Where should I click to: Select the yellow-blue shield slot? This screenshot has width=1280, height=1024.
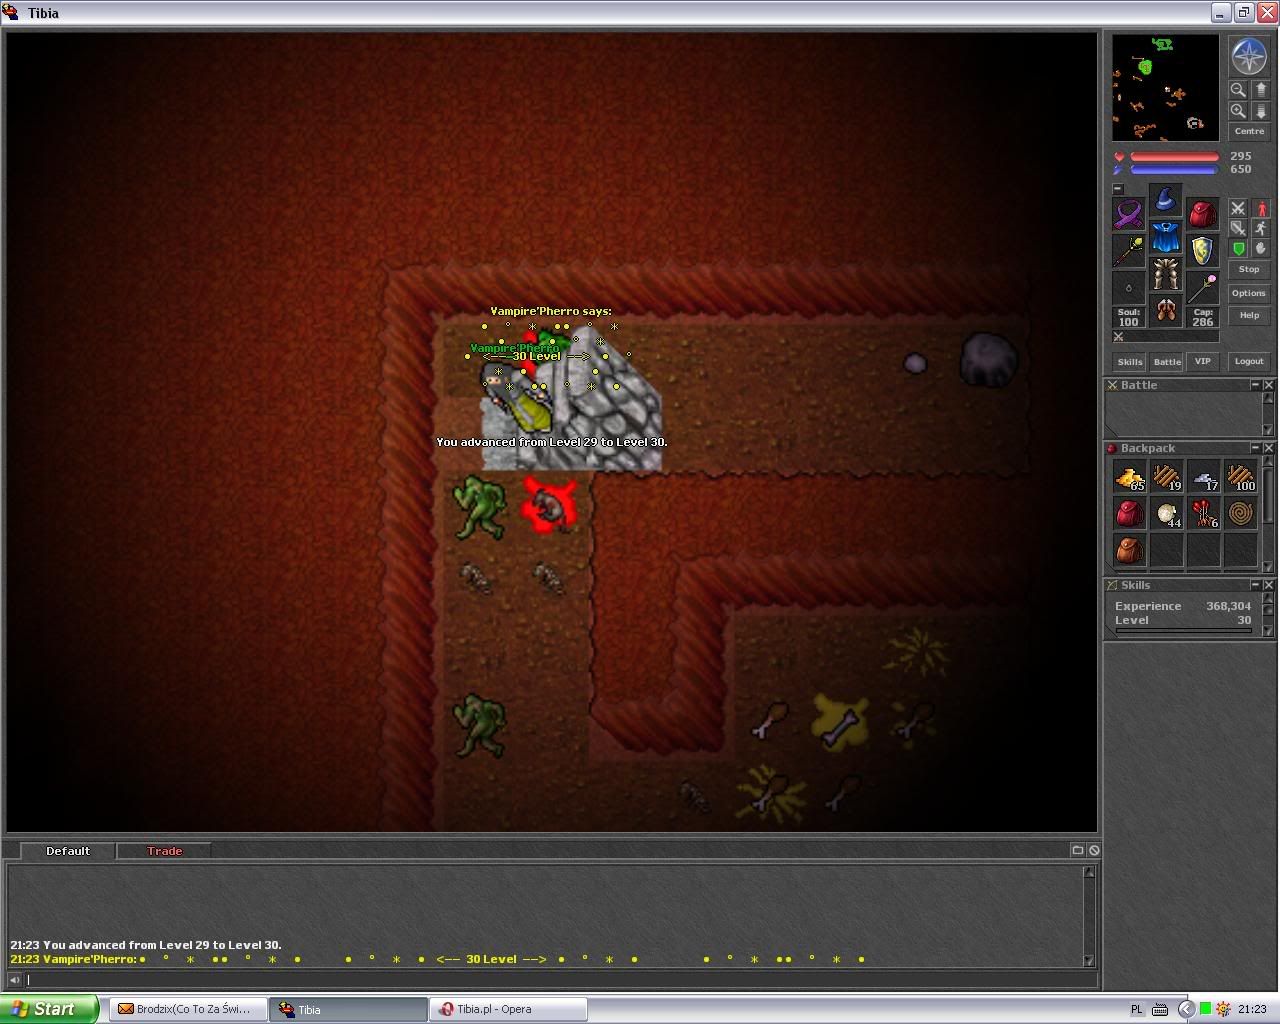click(x=1202, y=251)
